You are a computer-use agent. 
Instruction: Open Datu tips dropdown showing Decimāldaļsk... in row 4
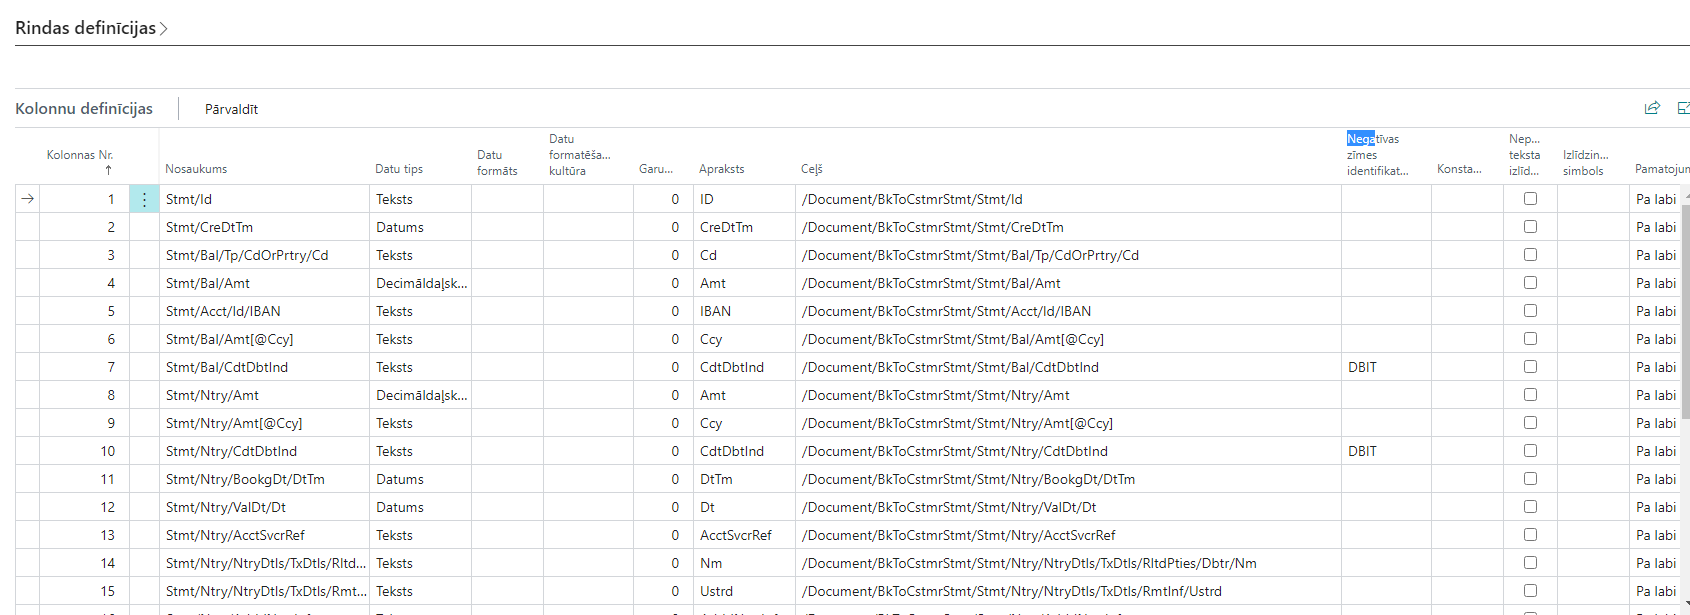click(420, 283)
